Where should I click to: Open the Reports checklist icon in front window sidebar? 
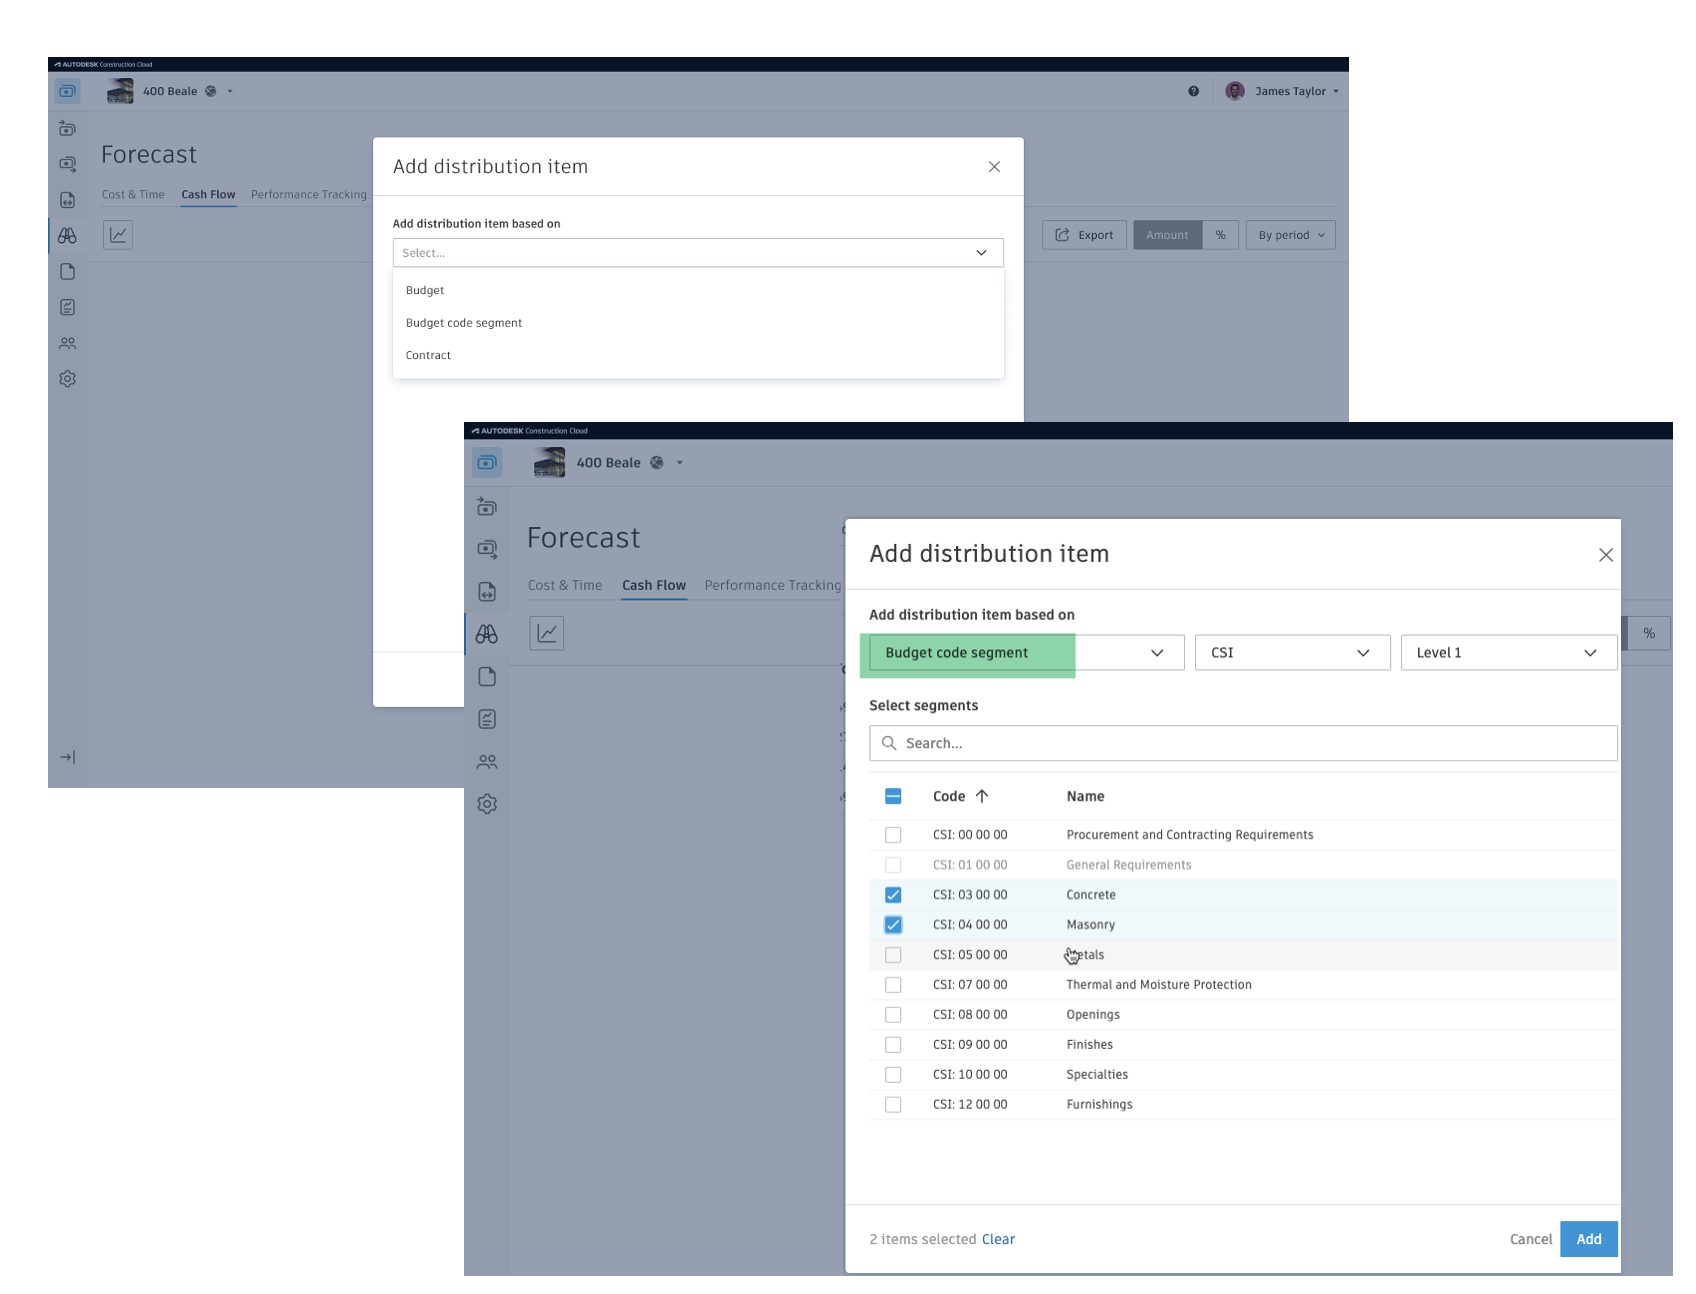(487, 719)
